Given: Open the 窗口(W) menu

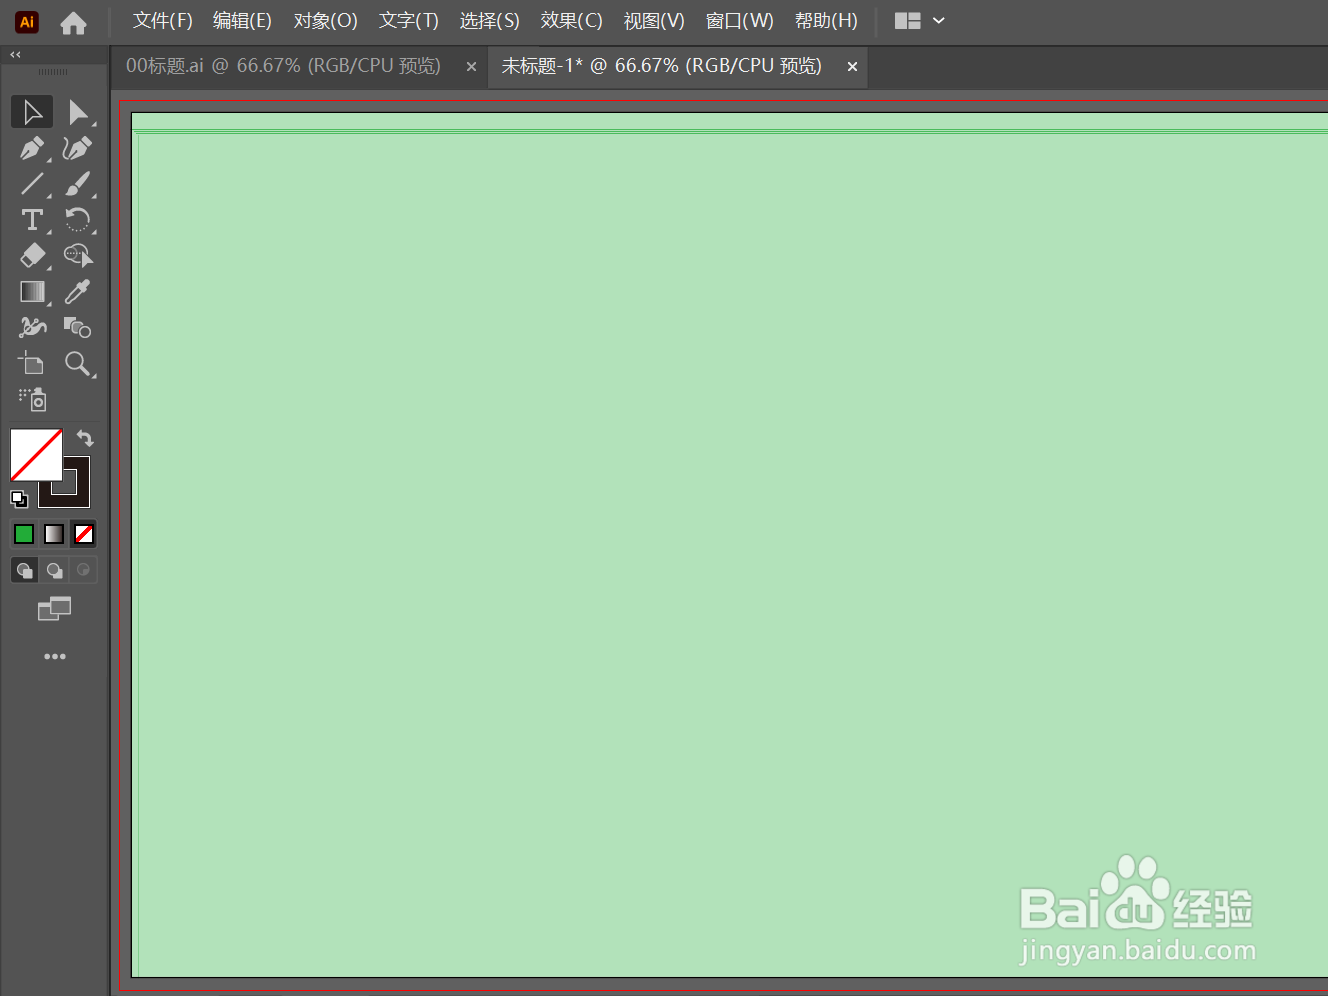Looking at the screenshot, I should (x=740, y=21).
